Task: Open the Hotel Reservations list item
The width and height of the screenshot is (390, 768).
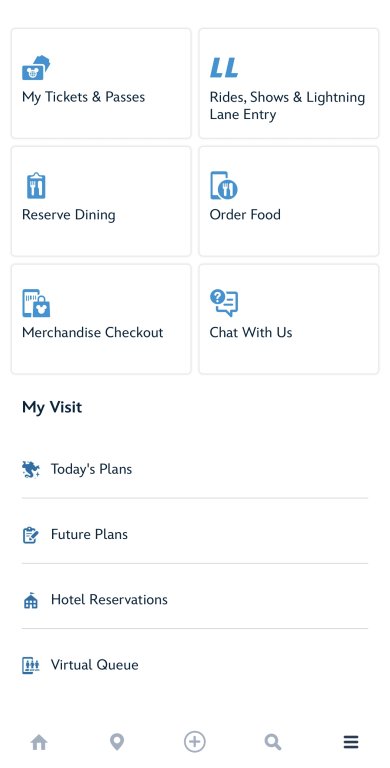Action: [195, 600]
